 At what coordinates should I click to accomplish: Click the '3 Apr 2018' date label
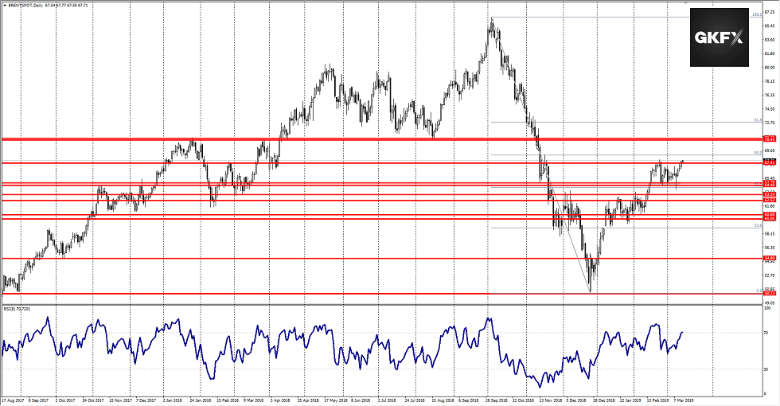pyautogui.click(x=280, y=400)
